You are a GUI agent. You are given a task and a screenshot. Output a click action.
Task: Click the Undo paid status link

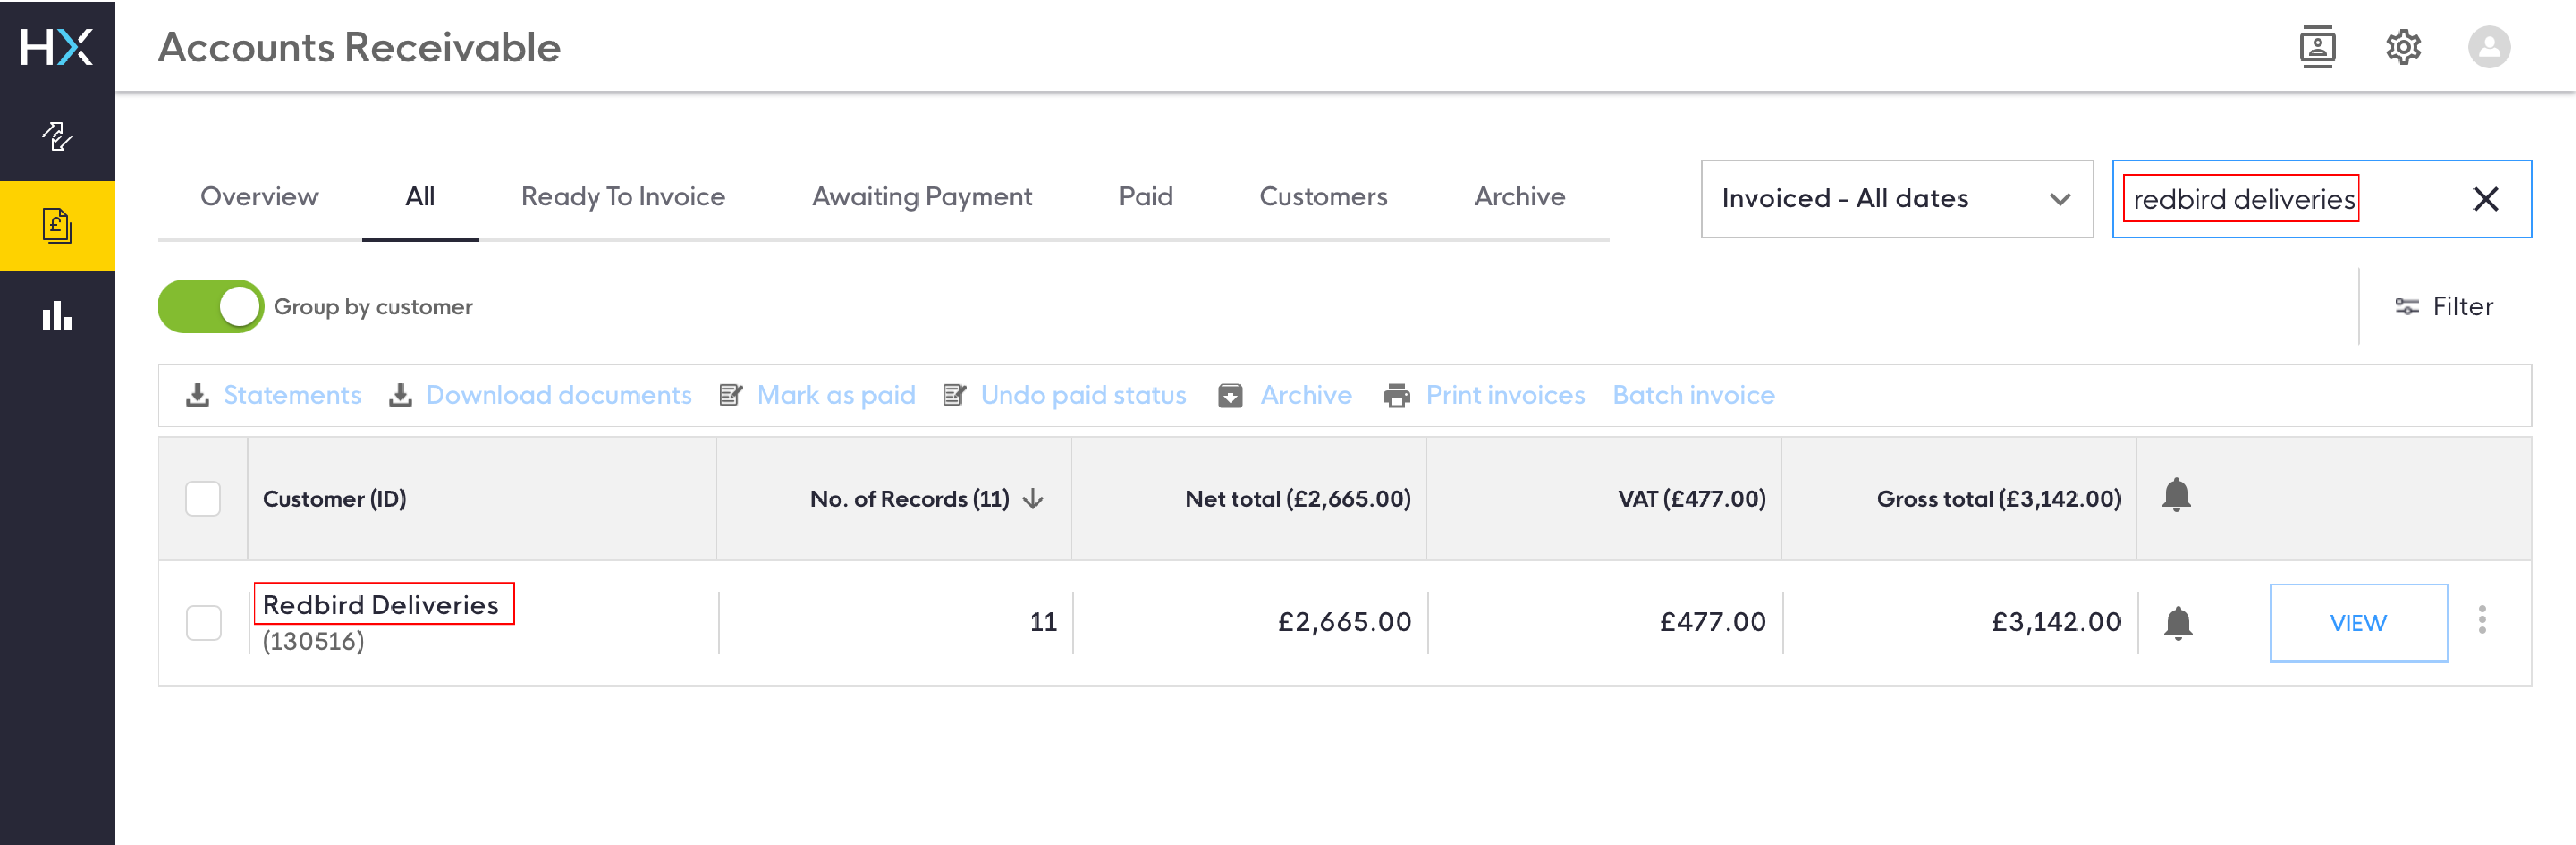pyautogui.click(x=1083, y=395)
